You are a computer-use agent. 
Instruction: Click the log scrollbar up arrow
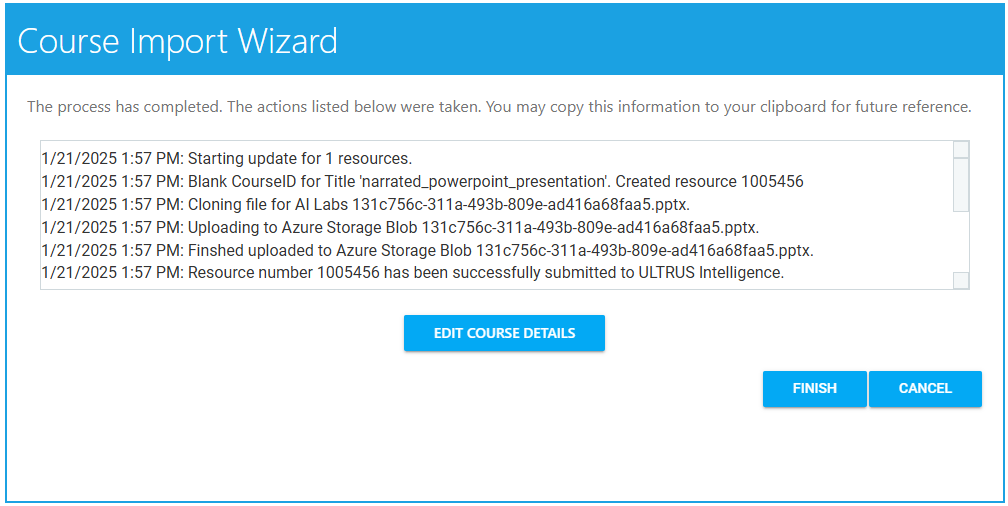point(961,150)
